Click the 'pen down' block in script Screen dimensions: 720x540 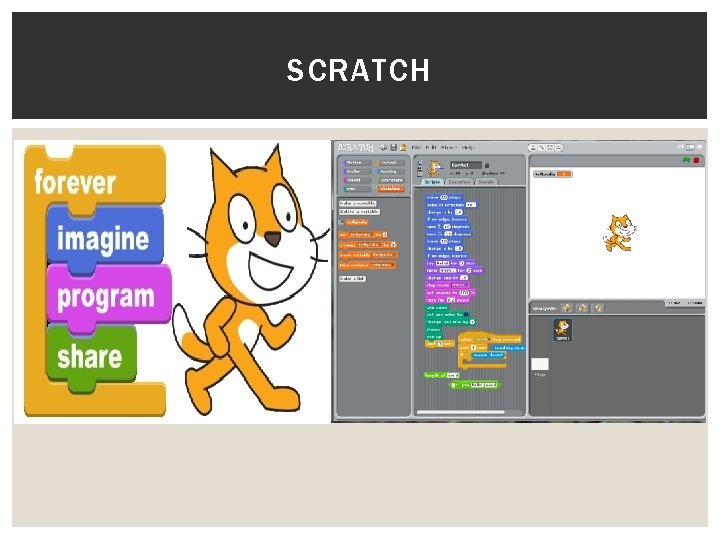click(437, 308)
